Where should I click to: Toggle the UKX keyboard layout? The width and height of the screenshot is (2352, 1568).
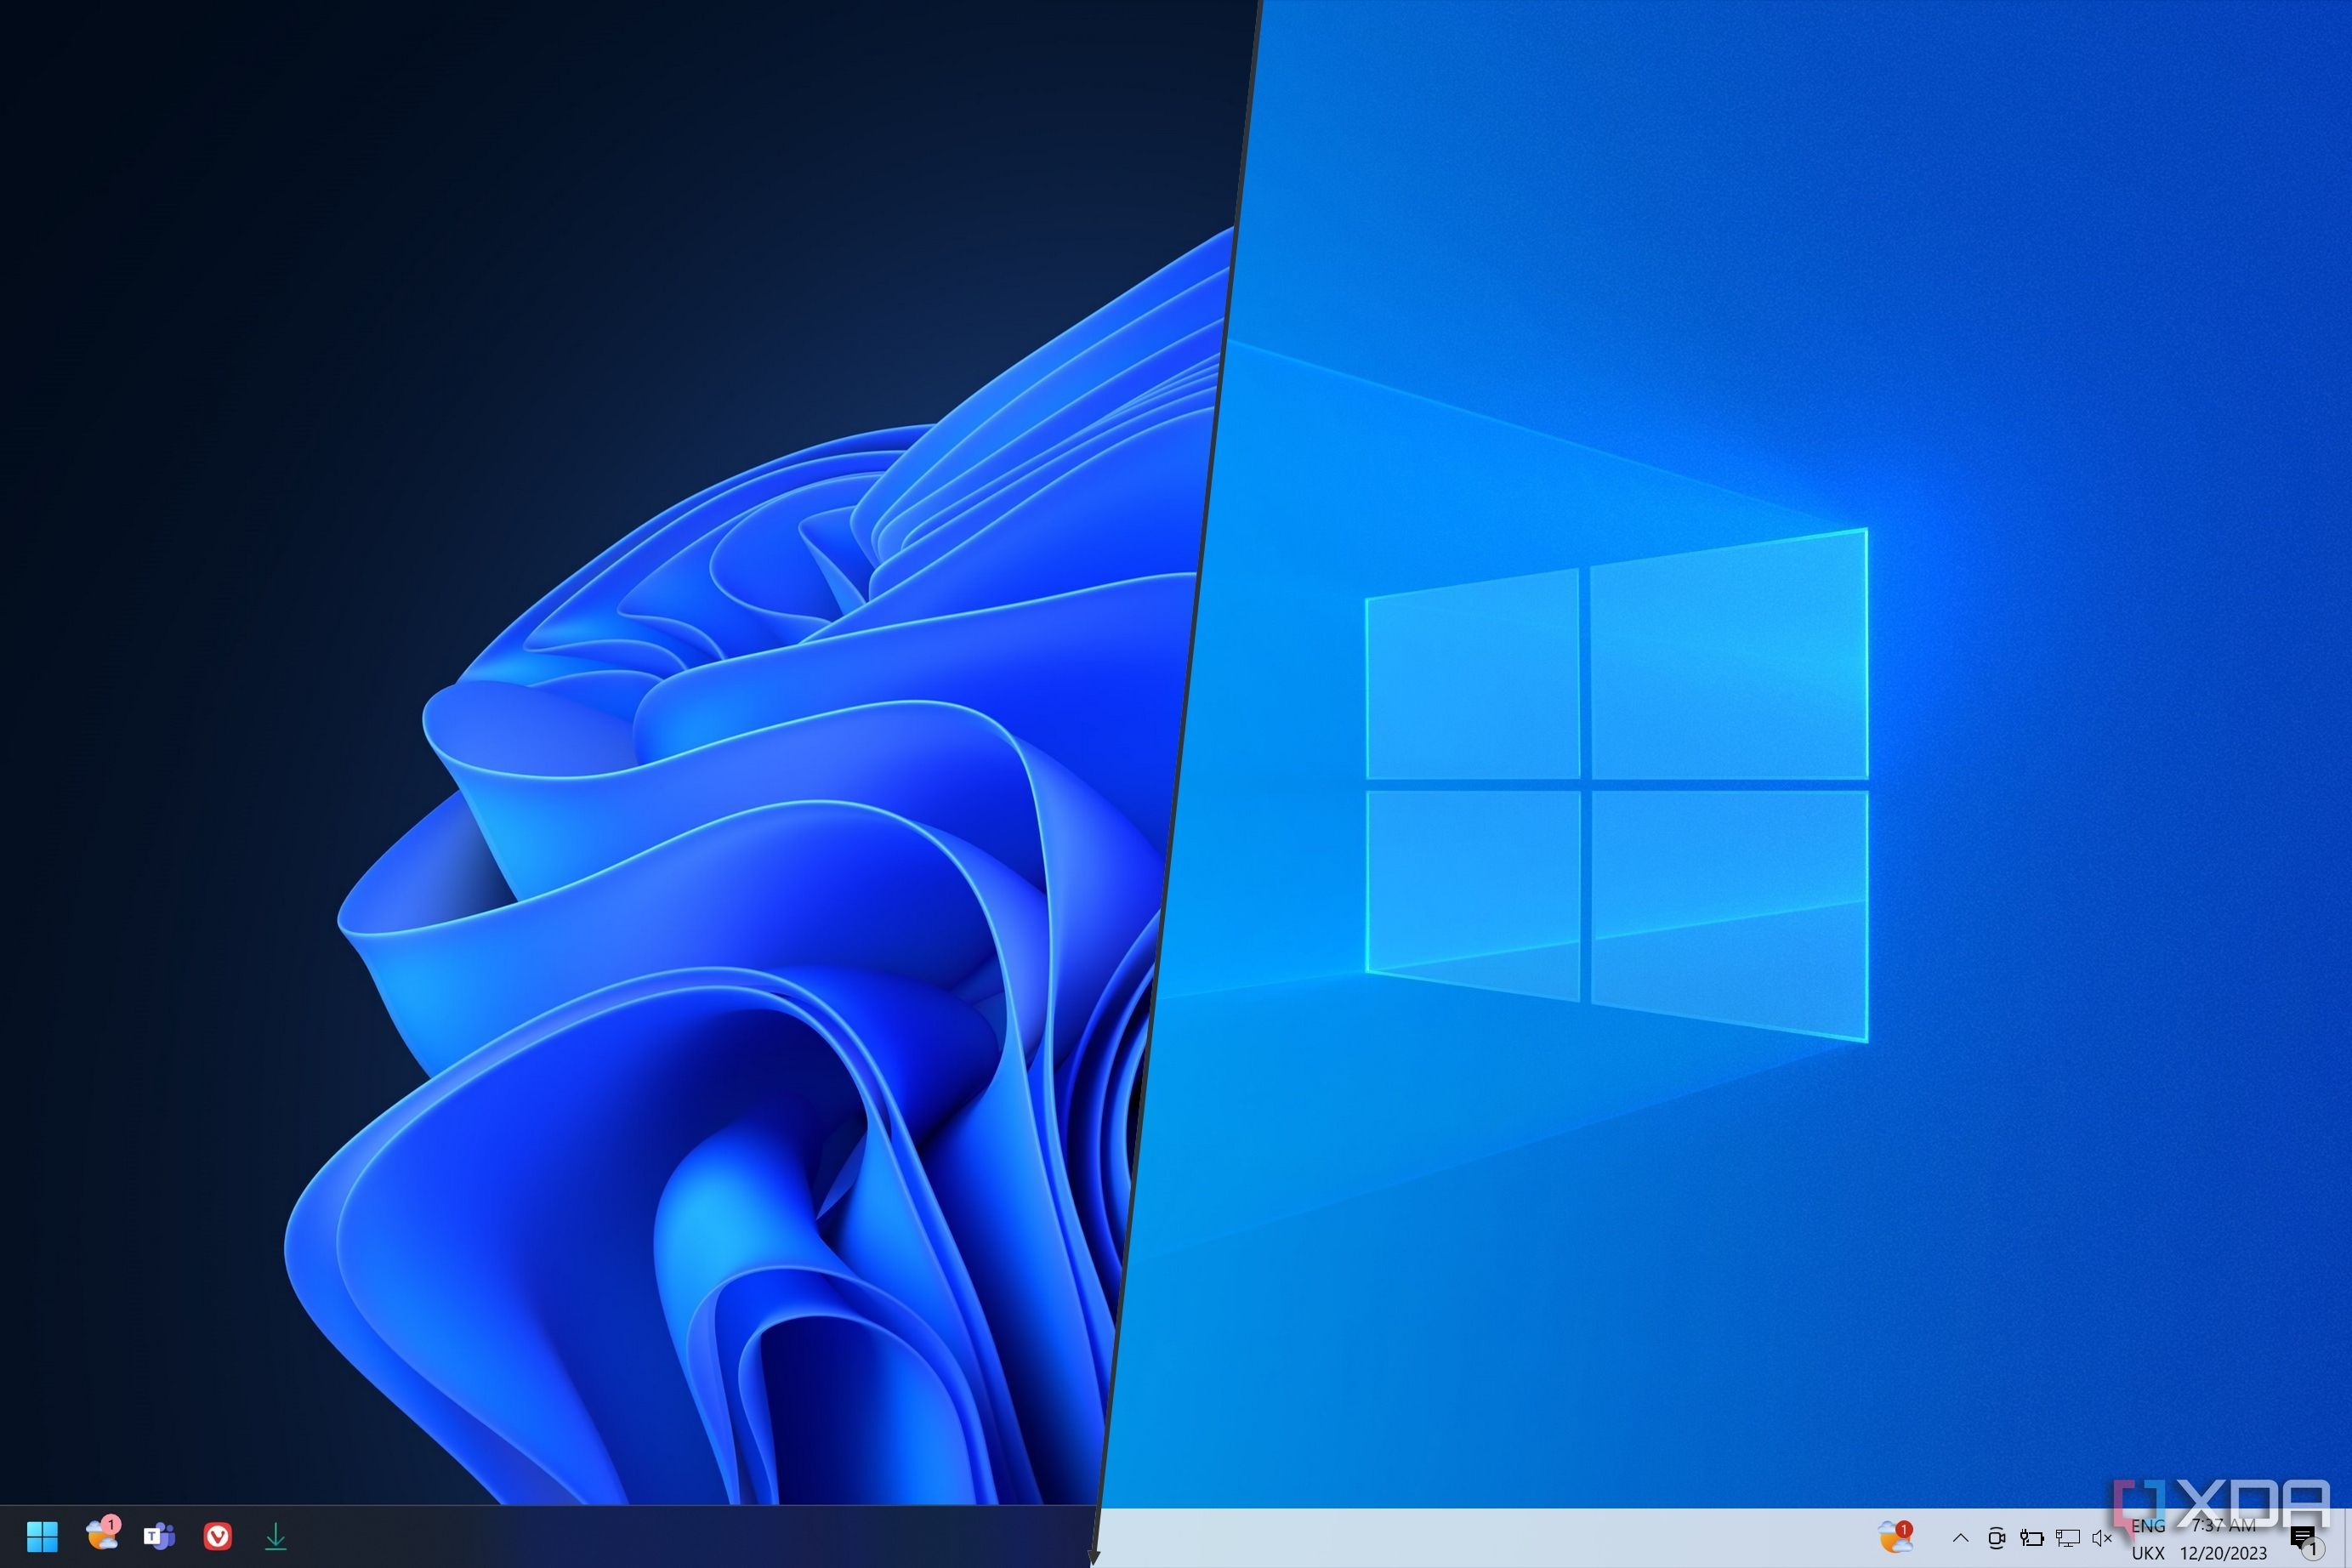point(2149,1552)
